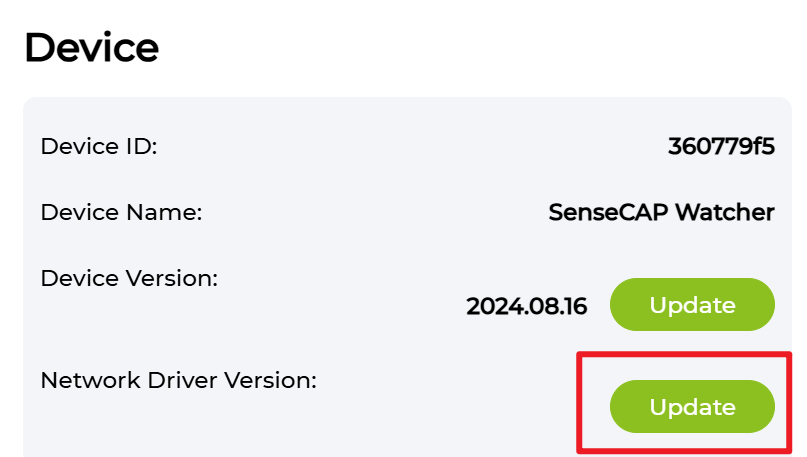Click the Device Version label

click(129, 278)
